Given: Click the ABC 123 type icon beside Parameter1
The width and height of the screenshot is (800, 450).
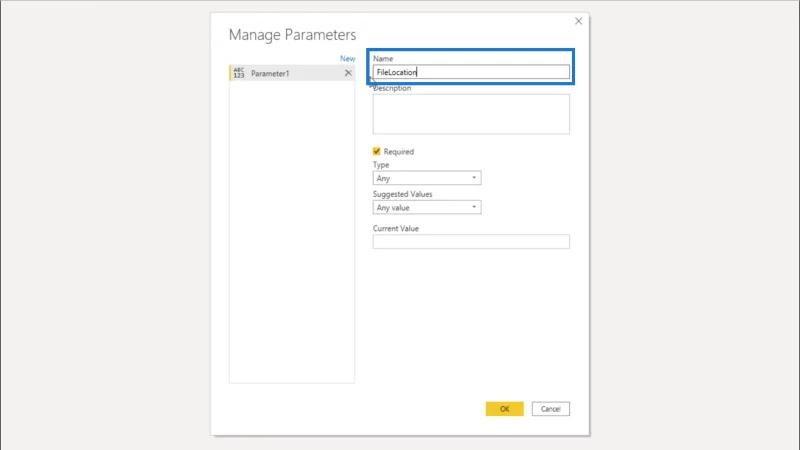Looking at the screenshot, I should coord(239,73).
